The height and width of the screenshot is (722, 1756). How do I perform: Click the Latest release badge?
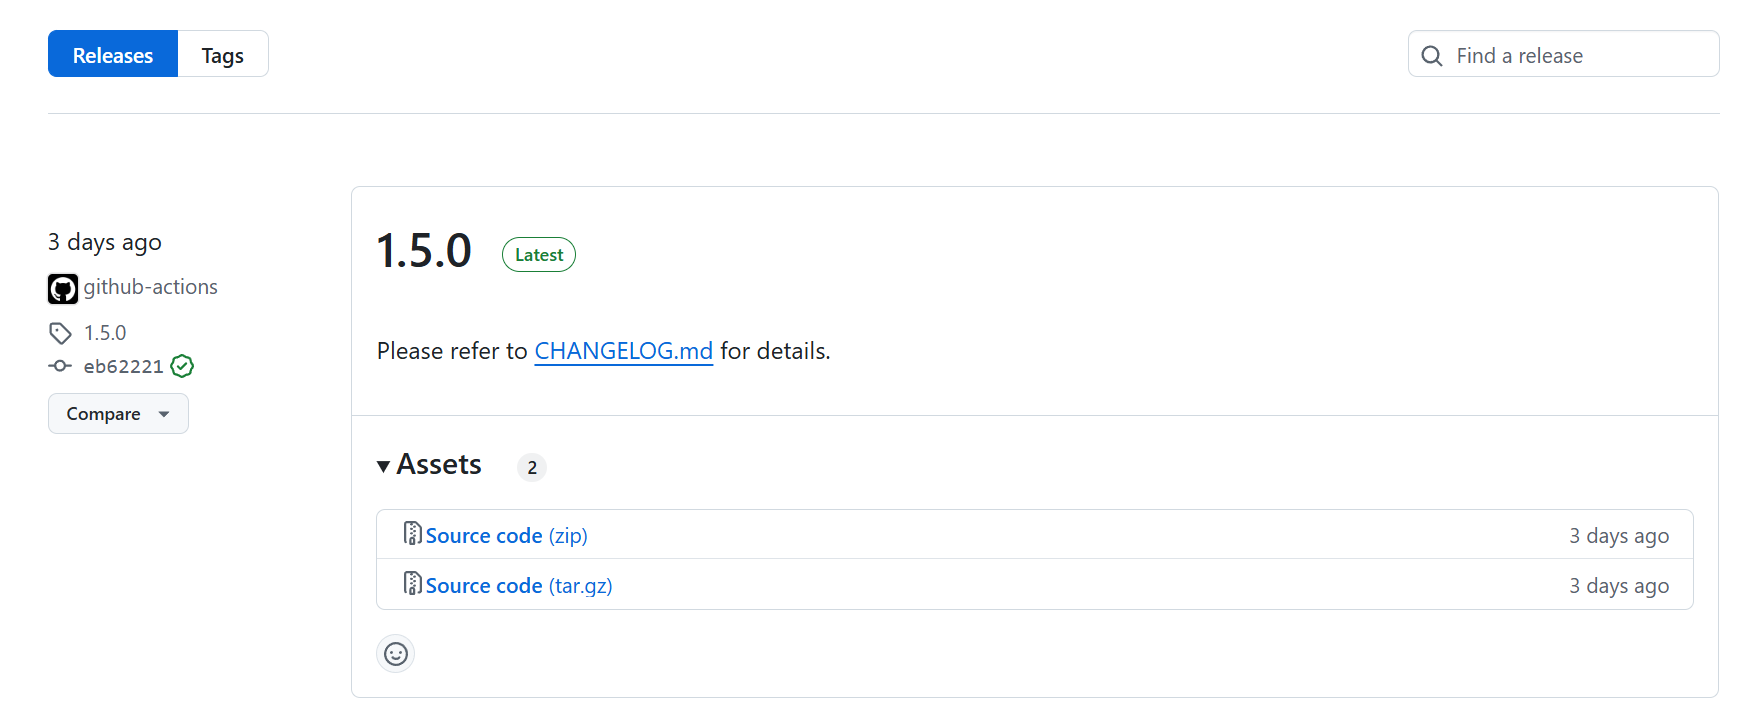pos(539,255)
